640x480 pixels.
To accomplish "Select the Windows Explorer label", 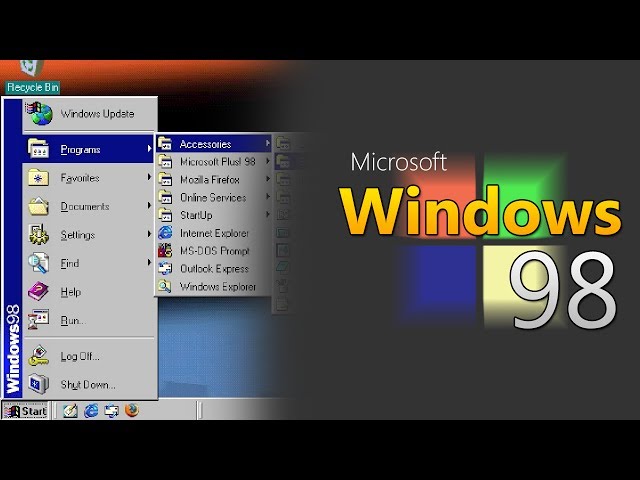I will pyautogui.click(x=218, y=287).
